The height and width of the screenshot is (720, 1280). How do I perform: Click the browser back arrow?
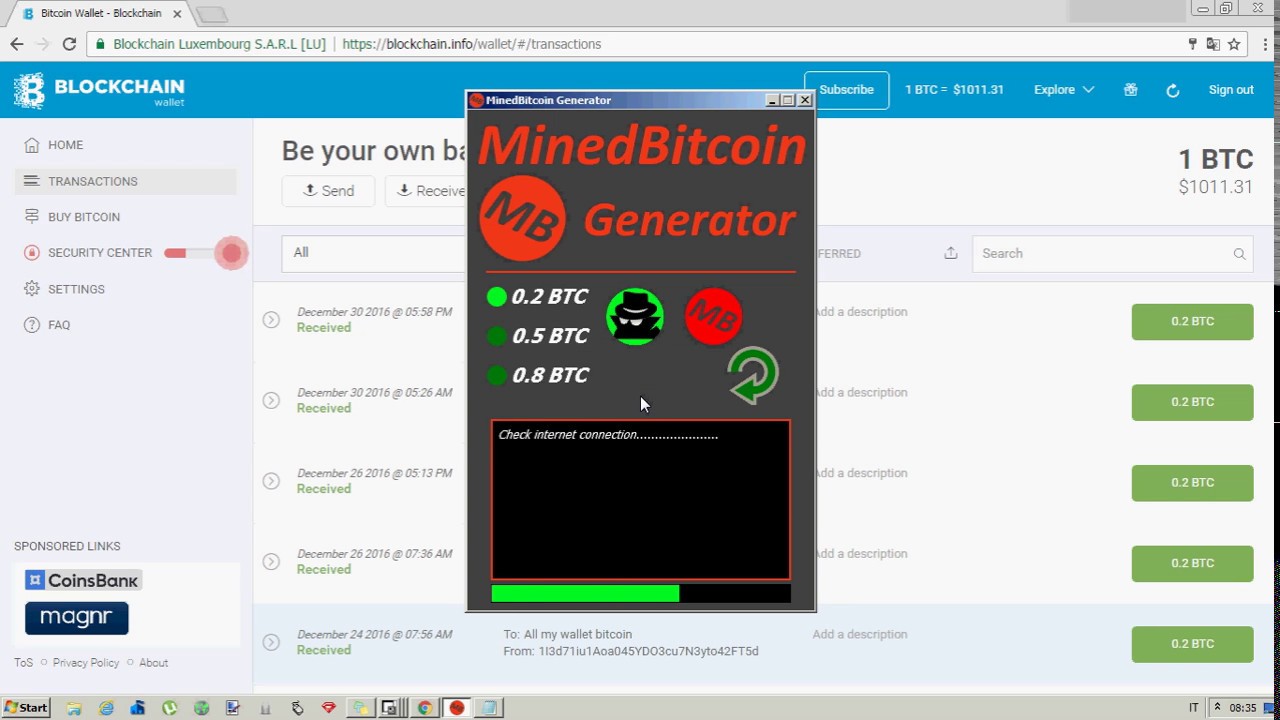pos(16,44)
